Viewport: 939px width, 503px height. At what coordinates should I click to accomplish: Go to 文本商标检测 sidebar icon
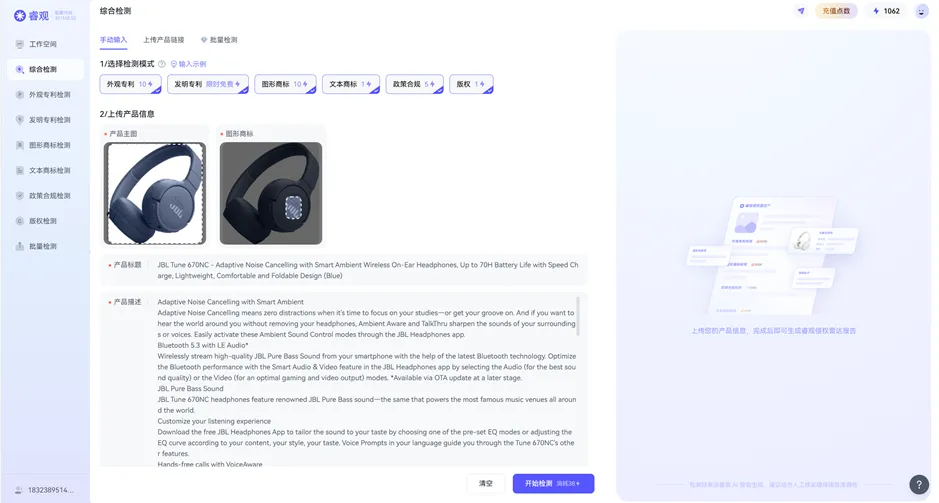(x=20, y=171)
